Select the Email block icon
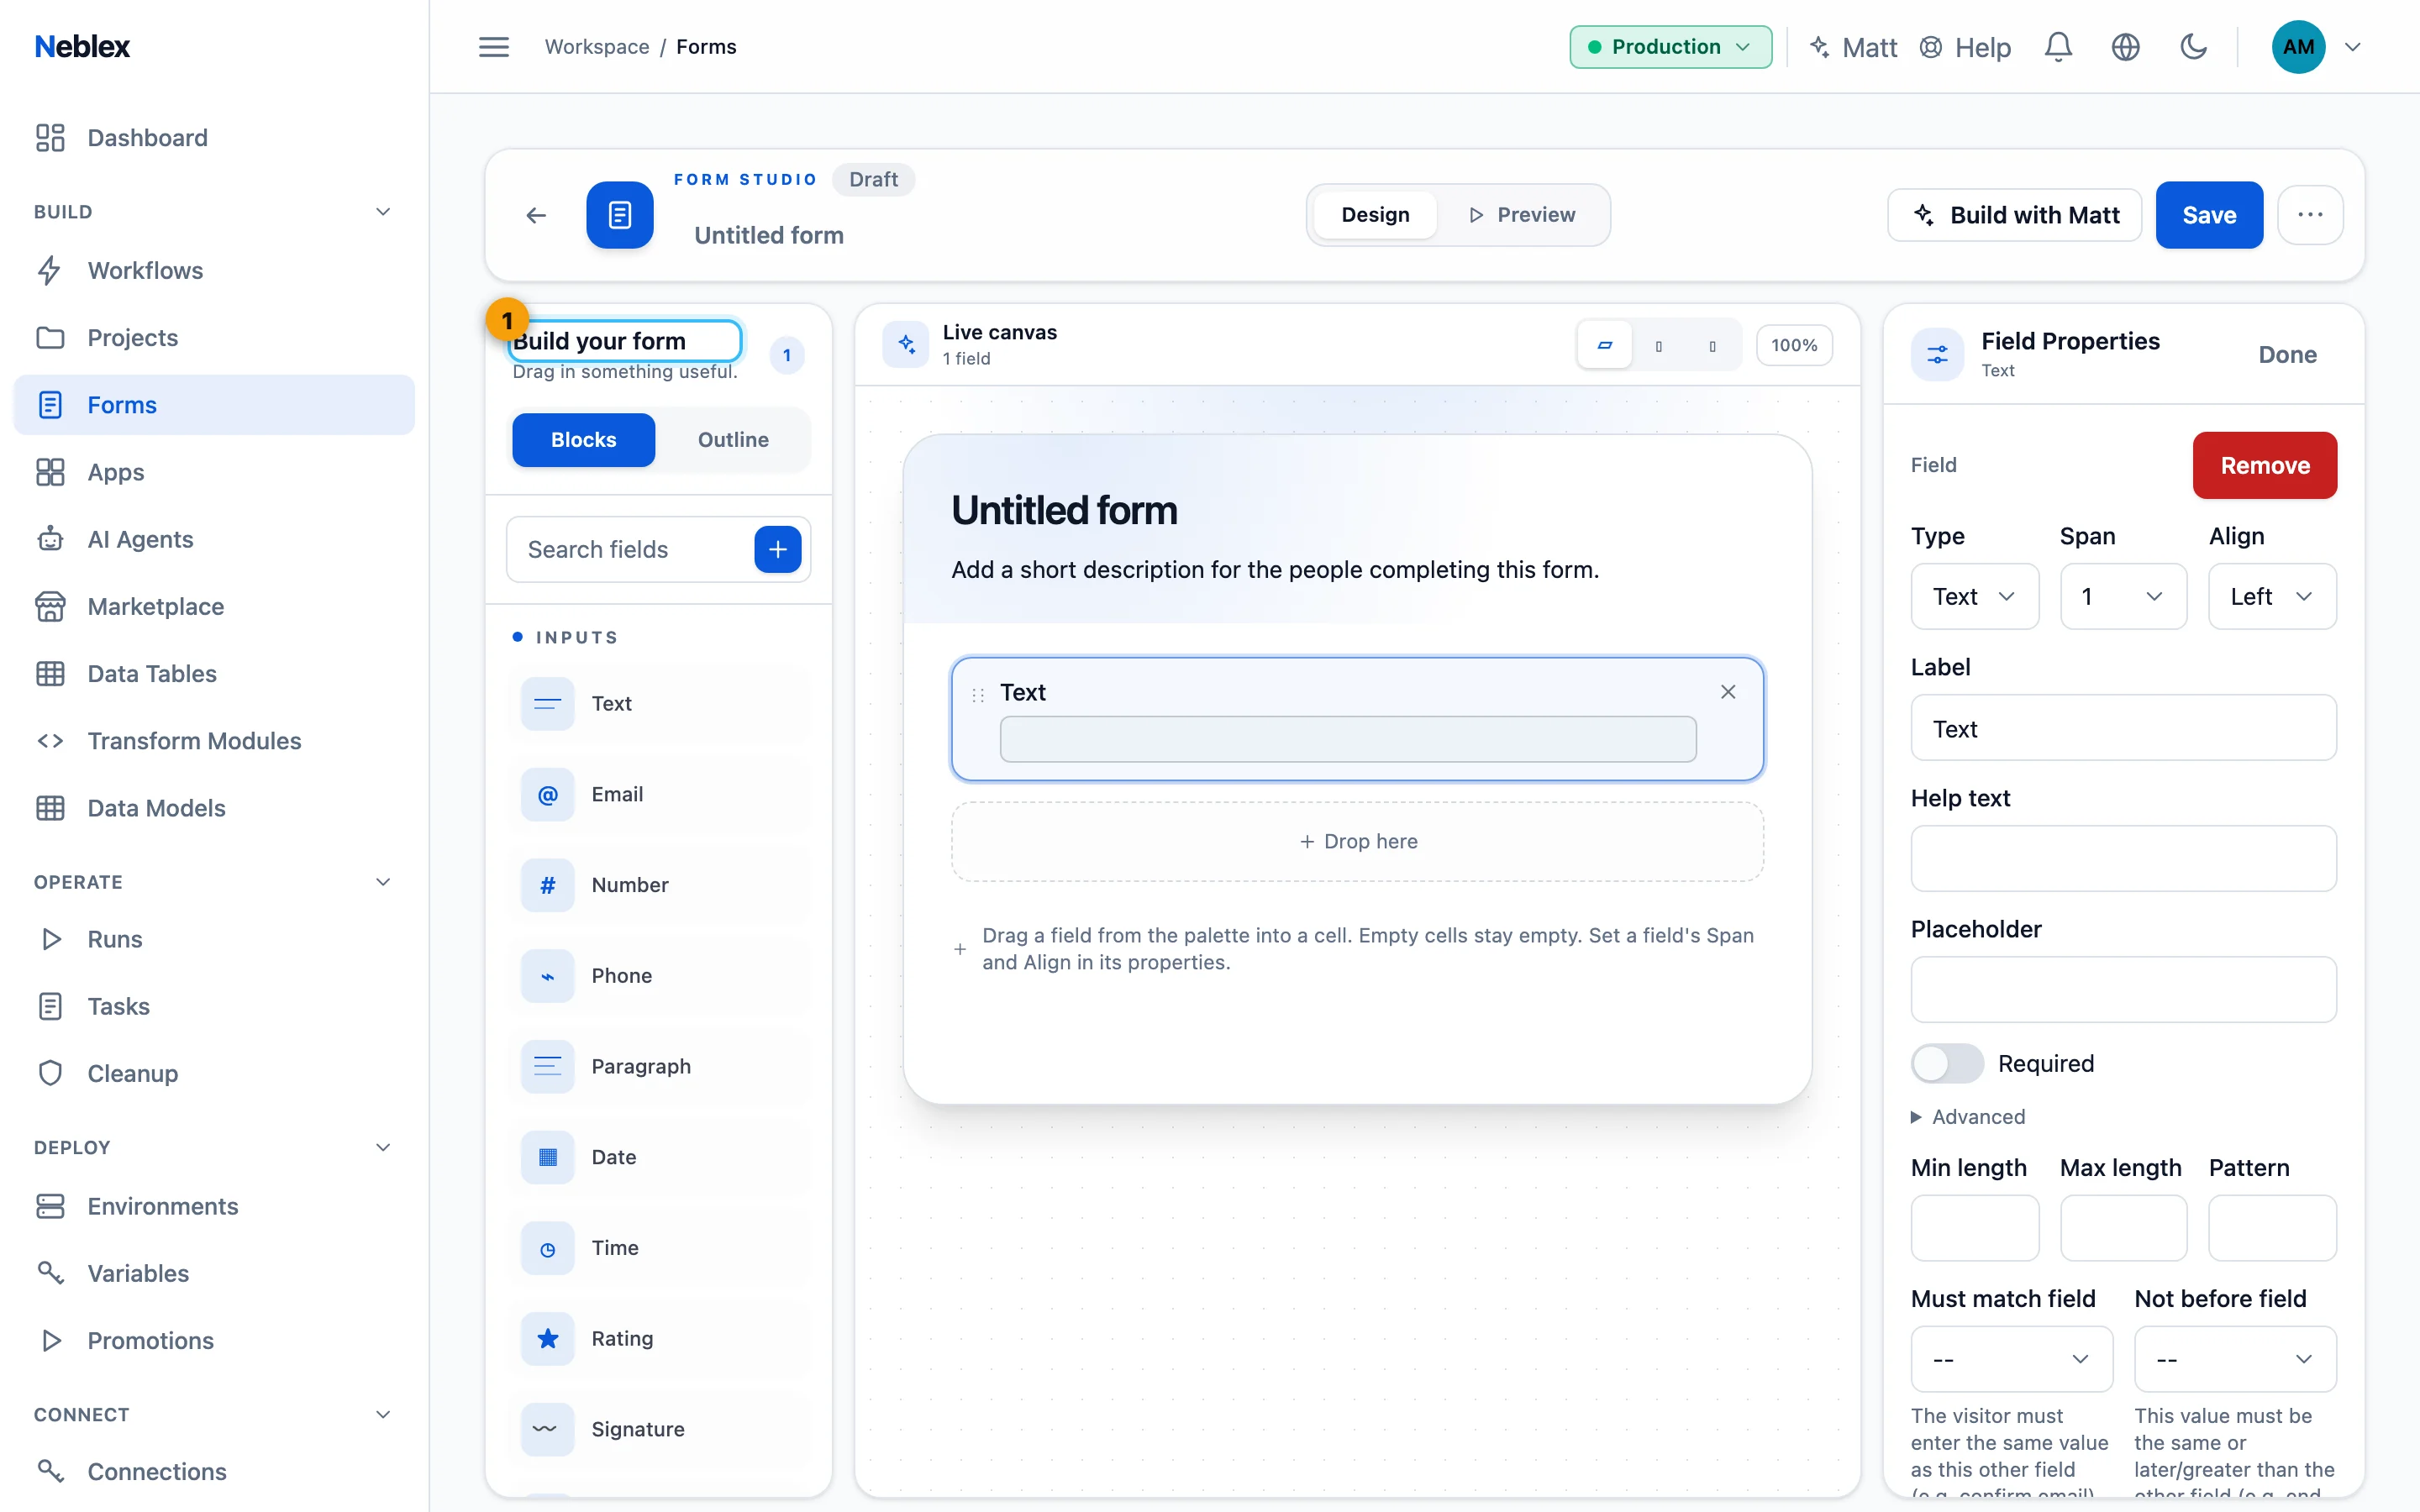 point(547,795)
